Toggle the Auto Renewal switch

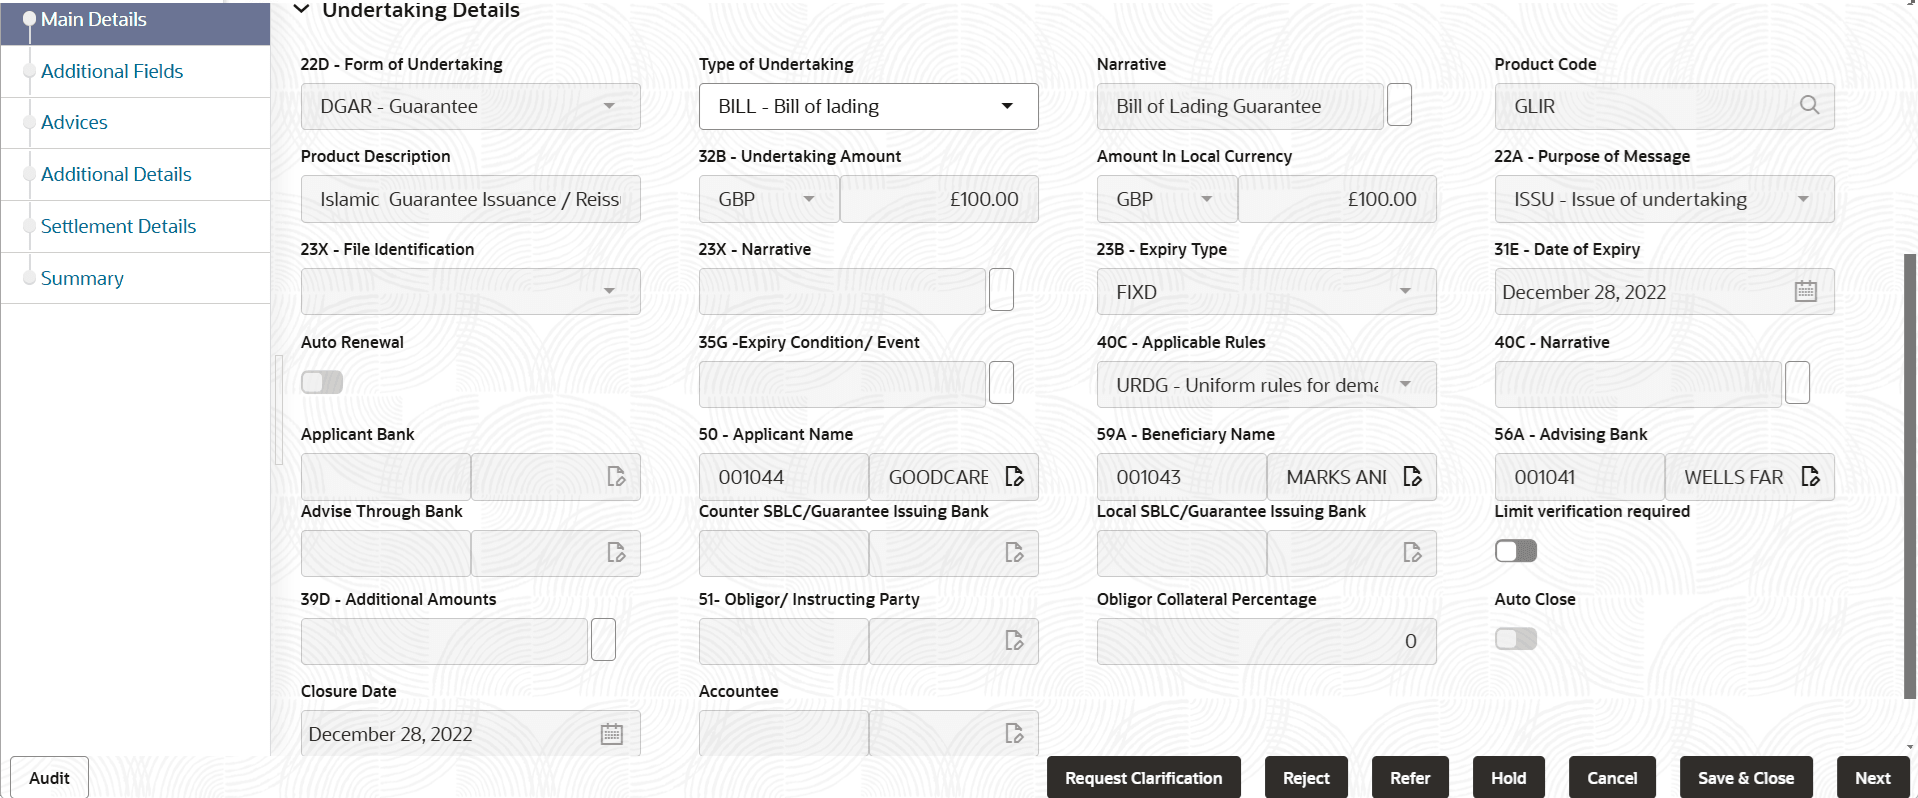322,382
